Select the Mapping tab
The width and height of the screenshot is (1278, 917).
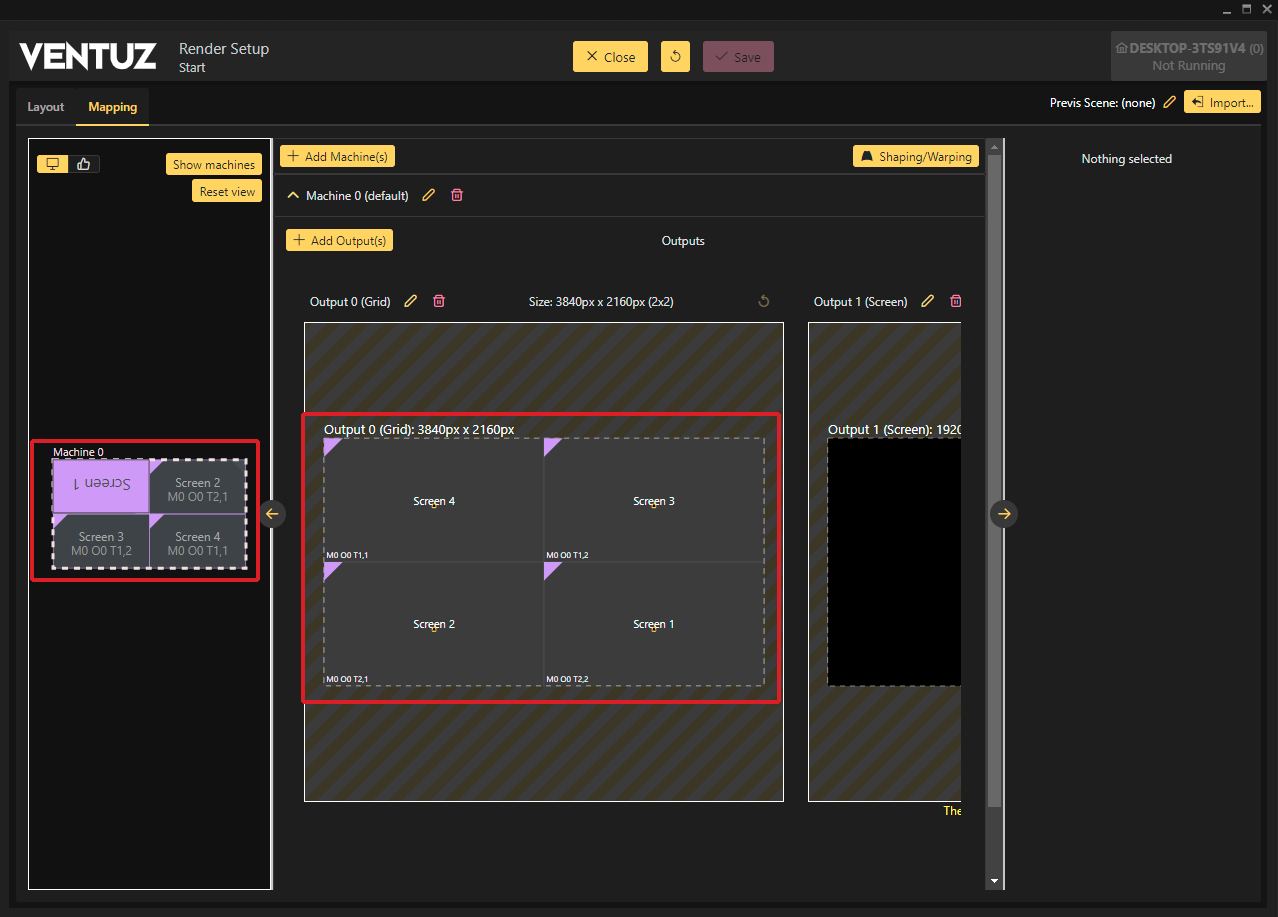click(x=112, y=107)
